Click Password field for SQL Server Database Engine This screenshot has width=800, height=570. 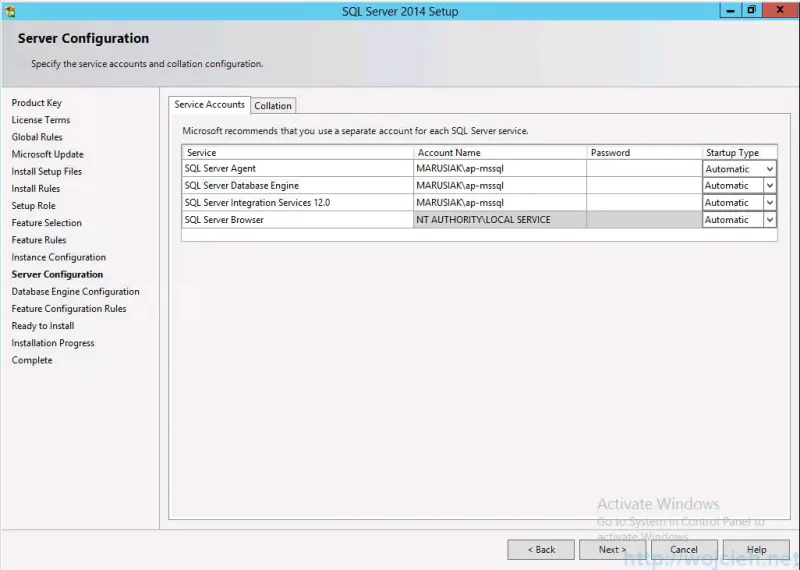(644, 185)
